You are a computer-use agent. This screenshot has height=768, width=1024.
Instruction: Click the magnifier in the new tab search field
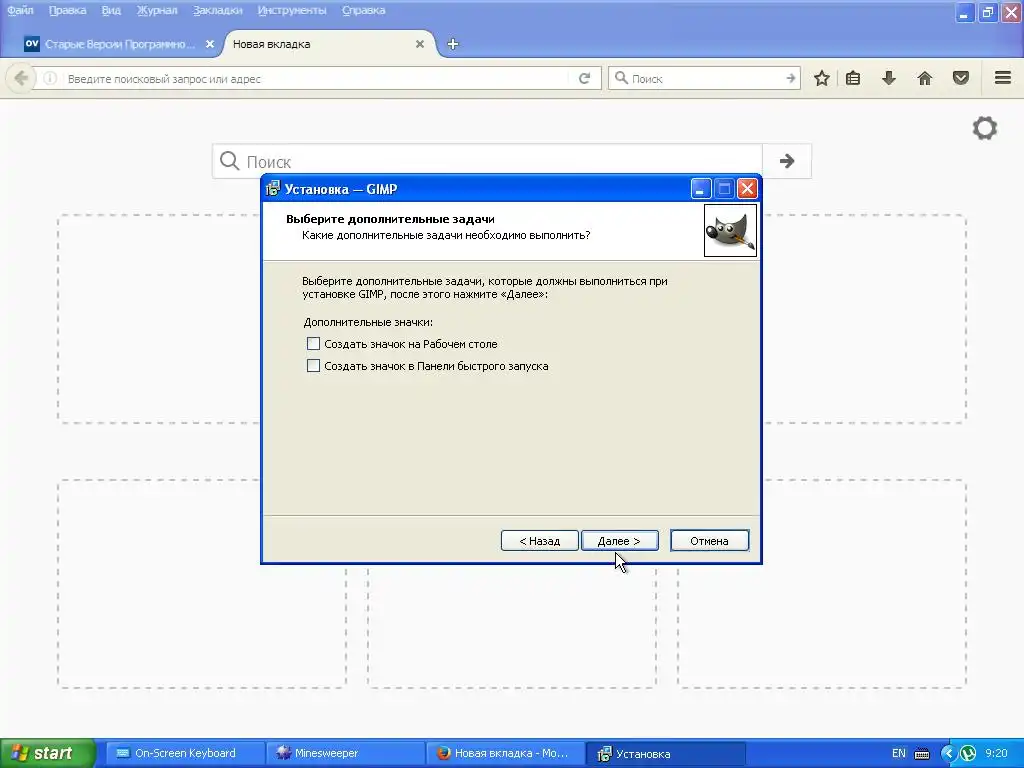point(229,161)
